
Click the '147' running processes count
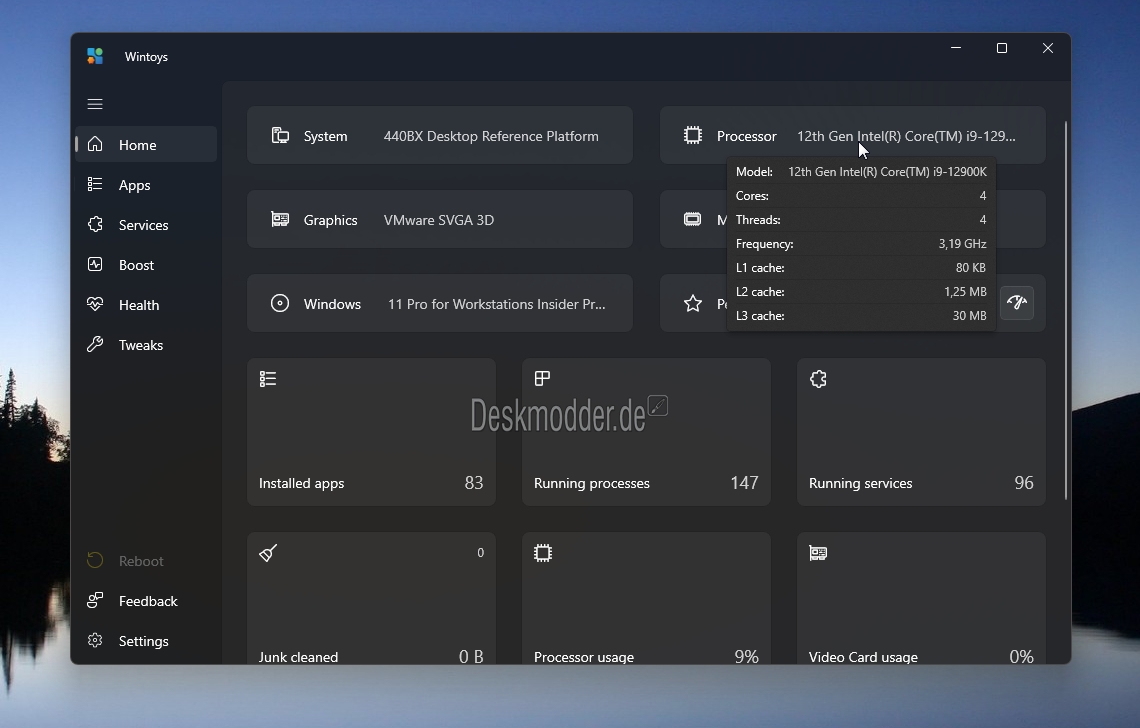tap(744, 483)
